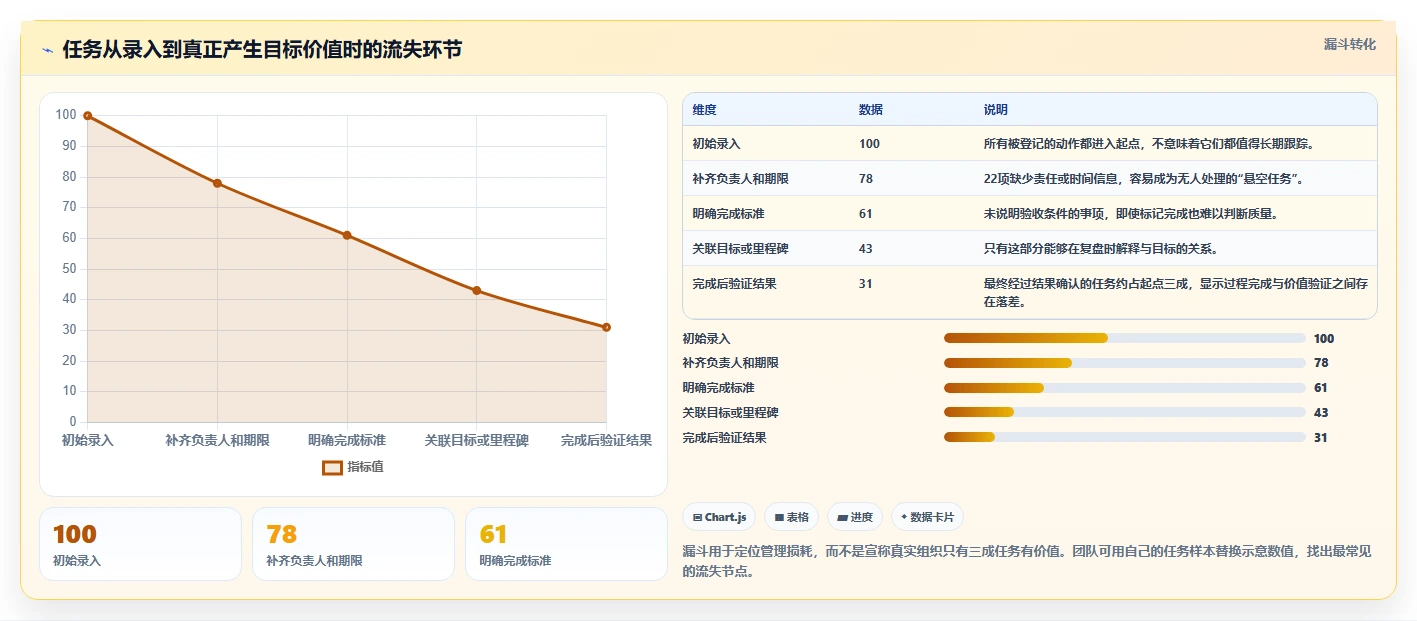This screenshot has height=621, width=1417.
Task: Click the x-axis label 明确完成标准 under the chart
Action: 347,440
